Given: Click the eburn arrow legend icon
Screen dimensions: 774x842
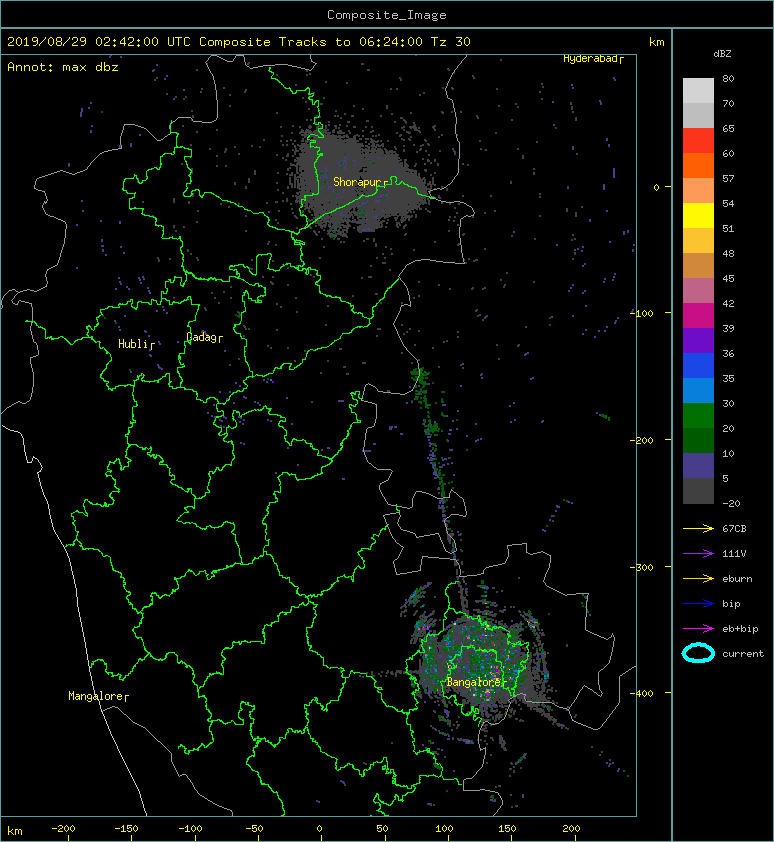Looking at the screenshot, I should pos(698,578).
